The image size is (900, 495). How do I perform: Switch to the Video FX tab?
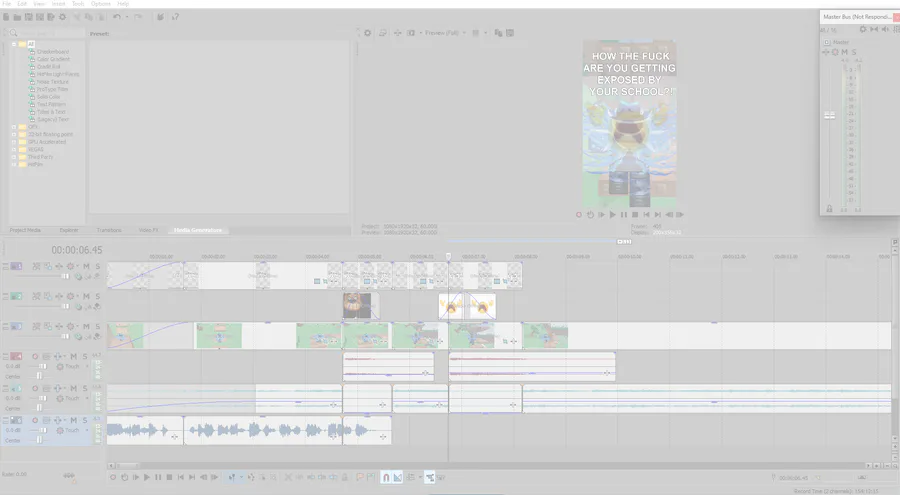pos(149,230)
